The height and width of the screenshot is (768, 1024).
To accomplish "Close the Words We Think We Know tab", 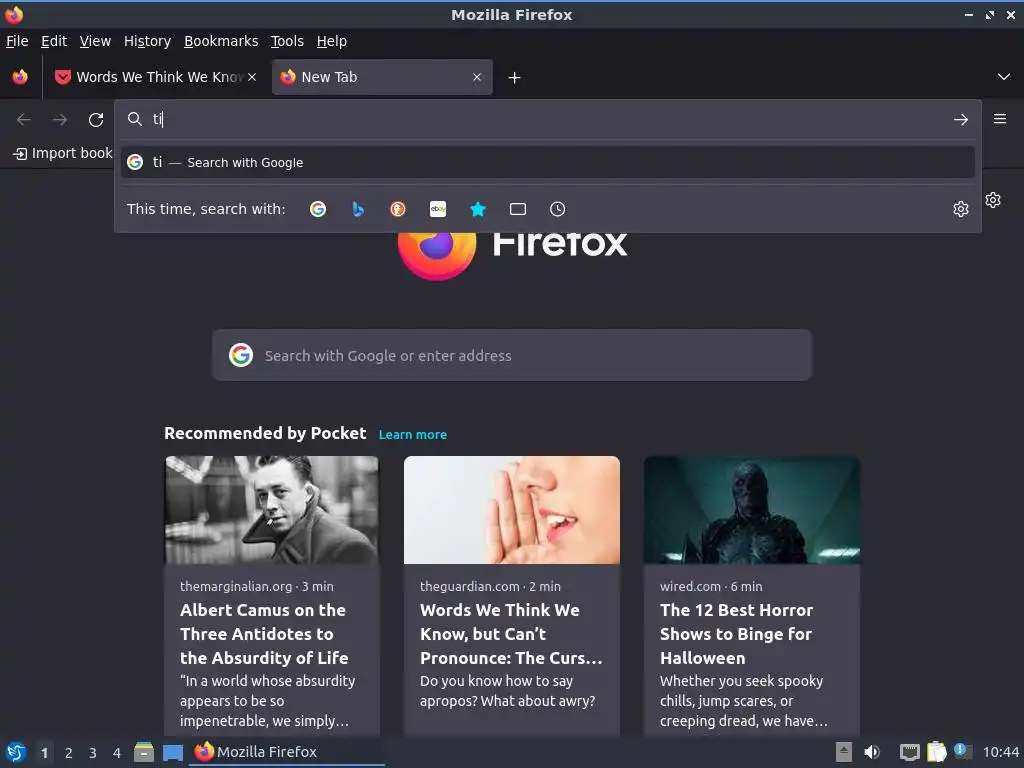I will [x=252, y=77].
